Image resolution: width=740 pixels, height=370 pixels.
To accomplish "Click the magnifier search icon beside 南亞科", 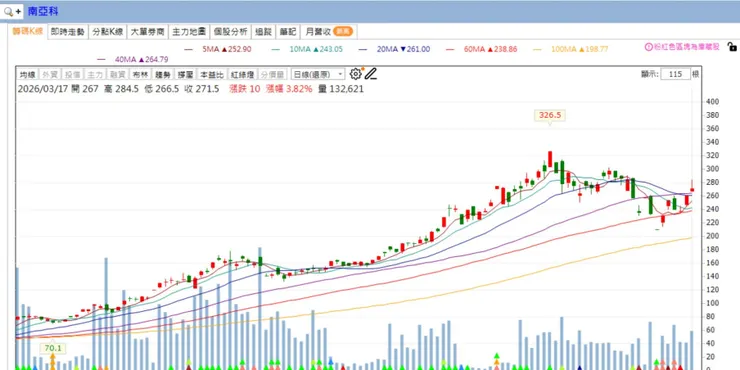I will click(x=8, y=11).
